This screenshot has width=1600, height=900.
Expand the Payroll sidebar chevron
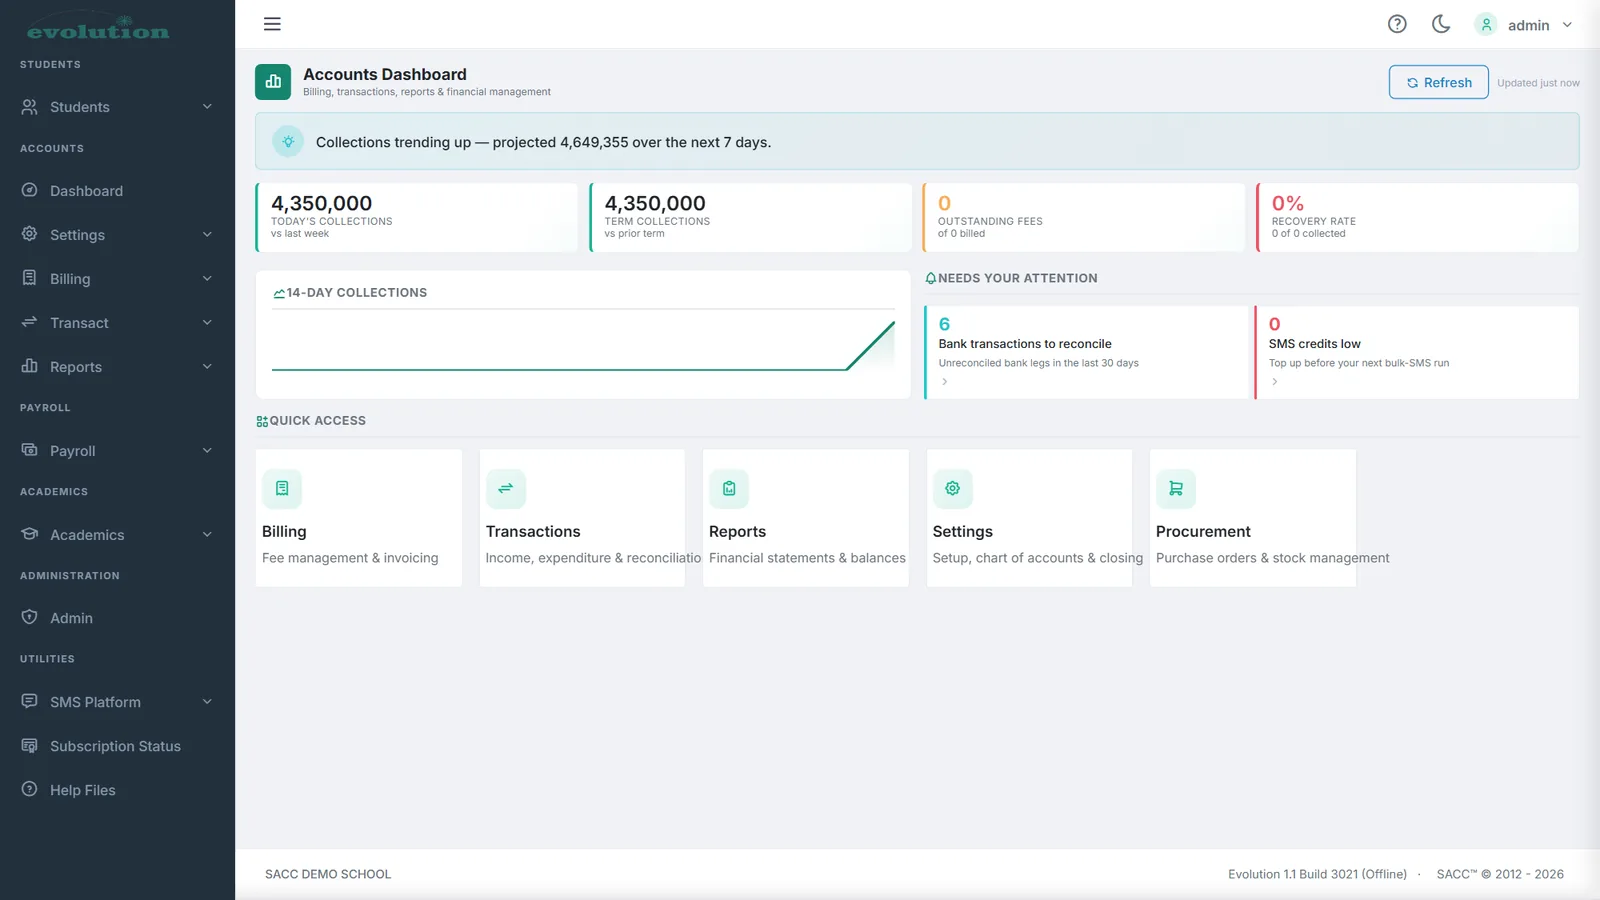point(207,450)
